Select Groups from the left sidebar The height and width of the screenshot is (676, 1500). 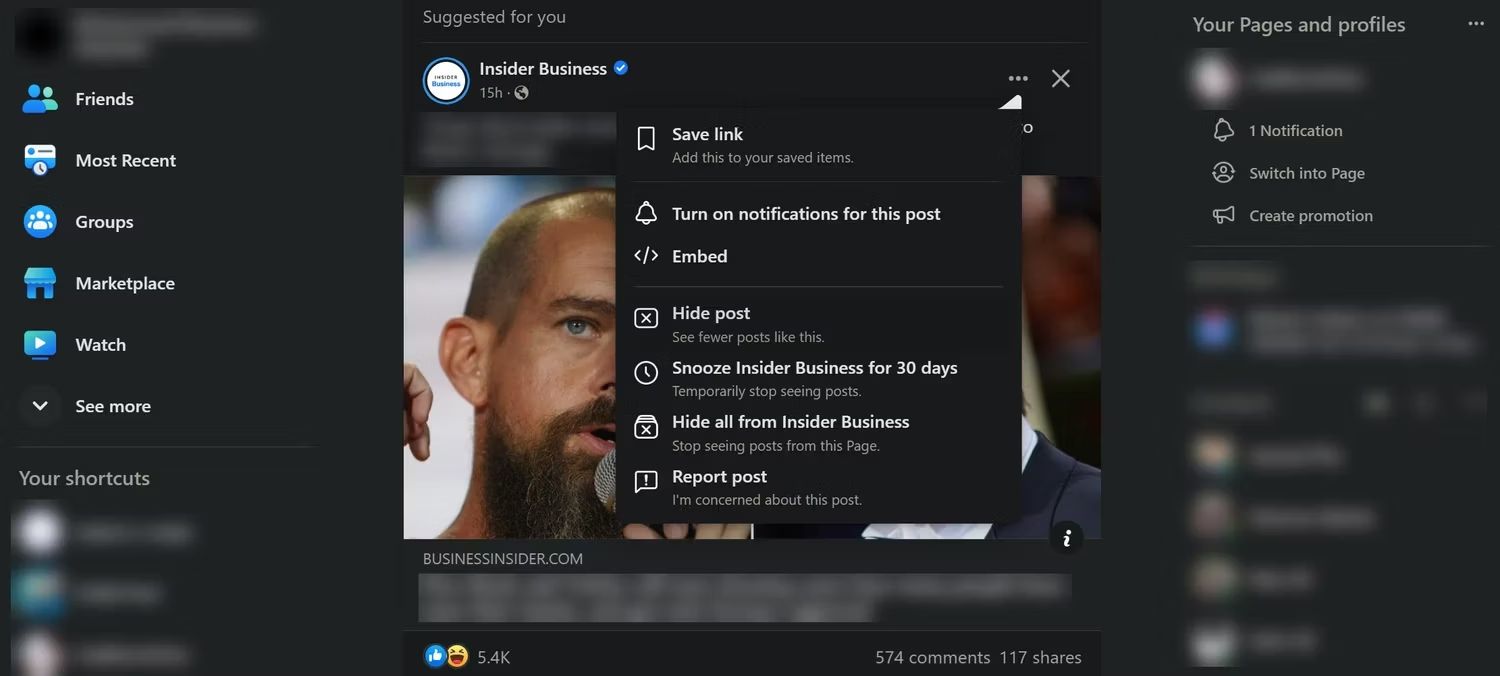tap(104, 221)
